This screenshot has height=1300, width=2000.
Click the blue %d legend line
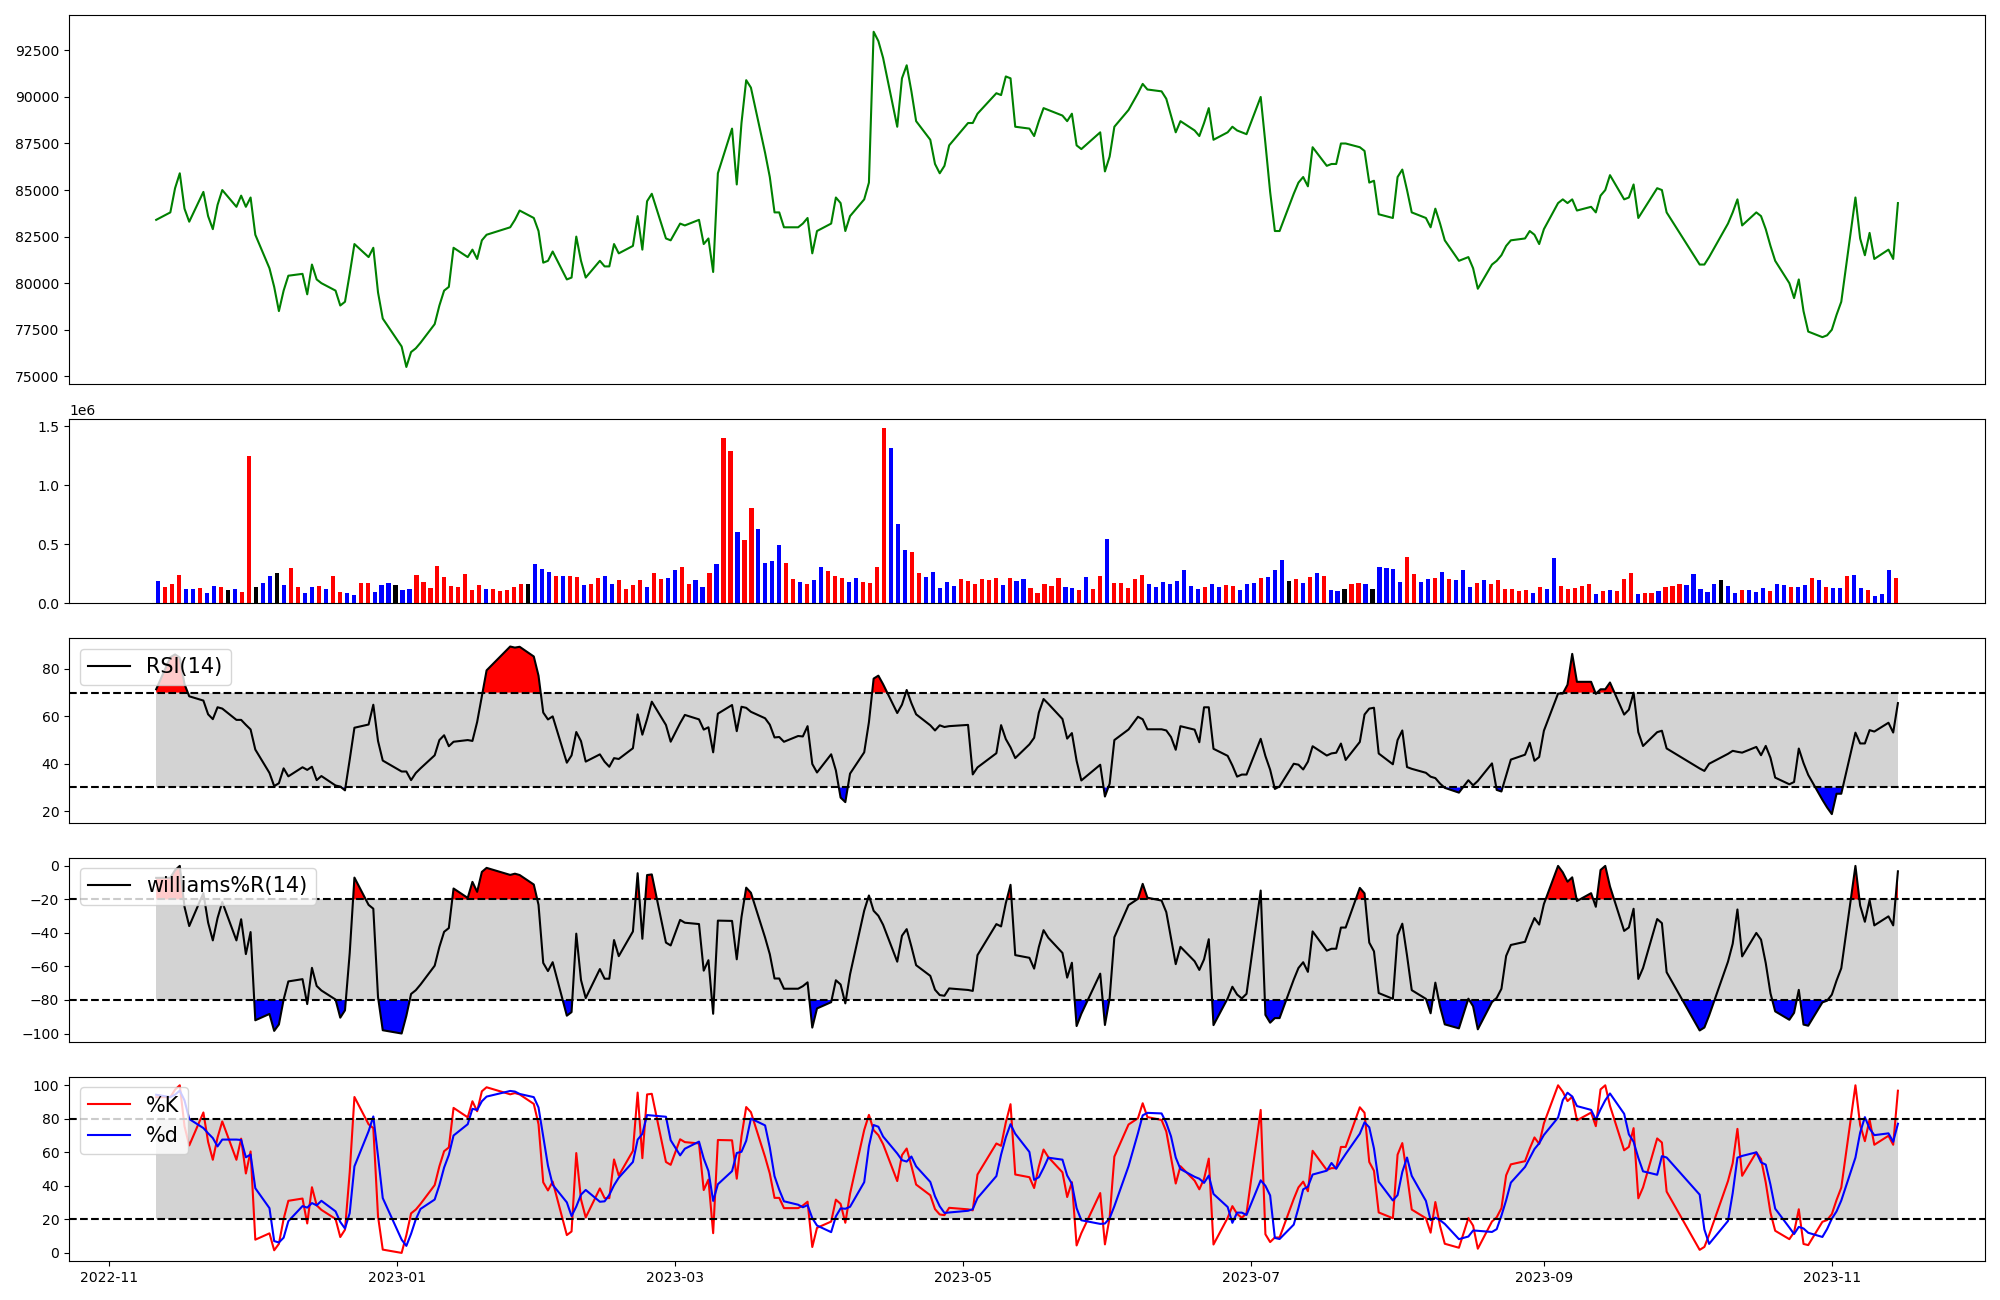point(110,1135)
